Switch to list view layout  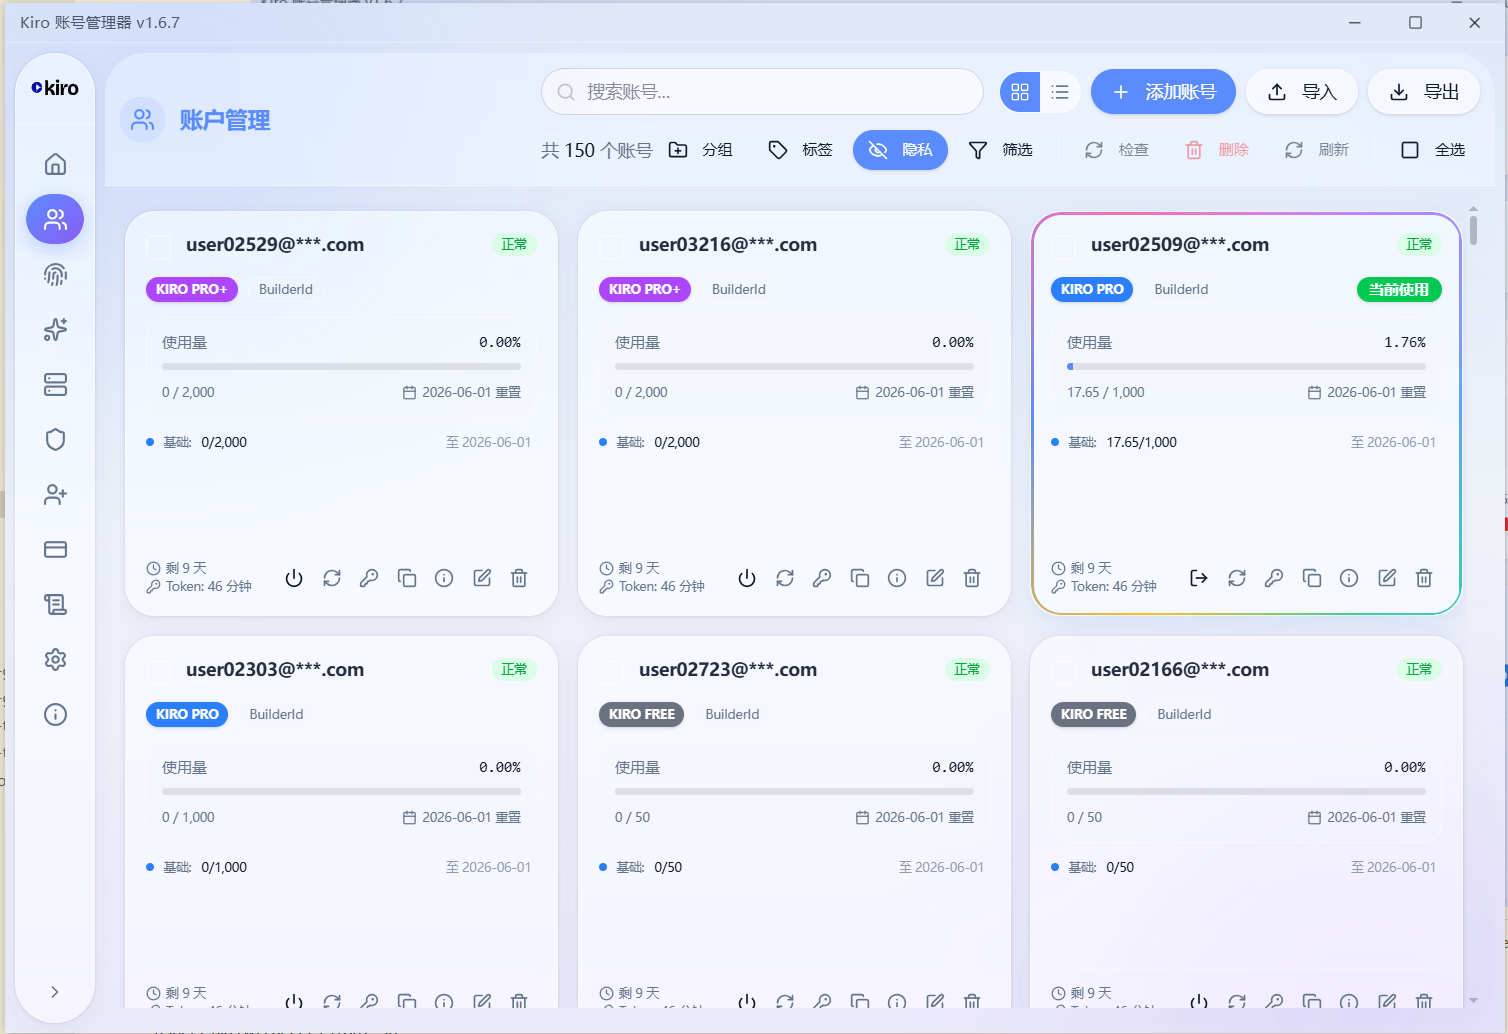coord(1060,92)
